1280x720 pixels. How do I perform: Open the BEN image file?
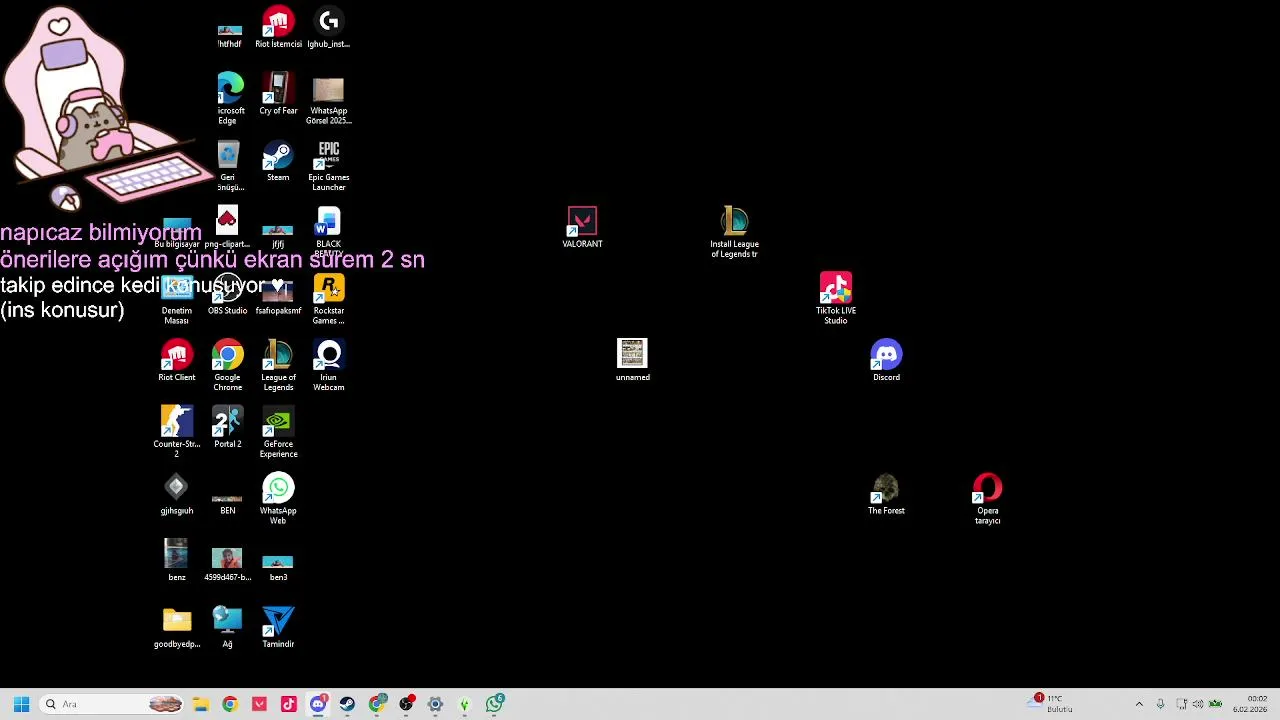click(x=228, y=502)
